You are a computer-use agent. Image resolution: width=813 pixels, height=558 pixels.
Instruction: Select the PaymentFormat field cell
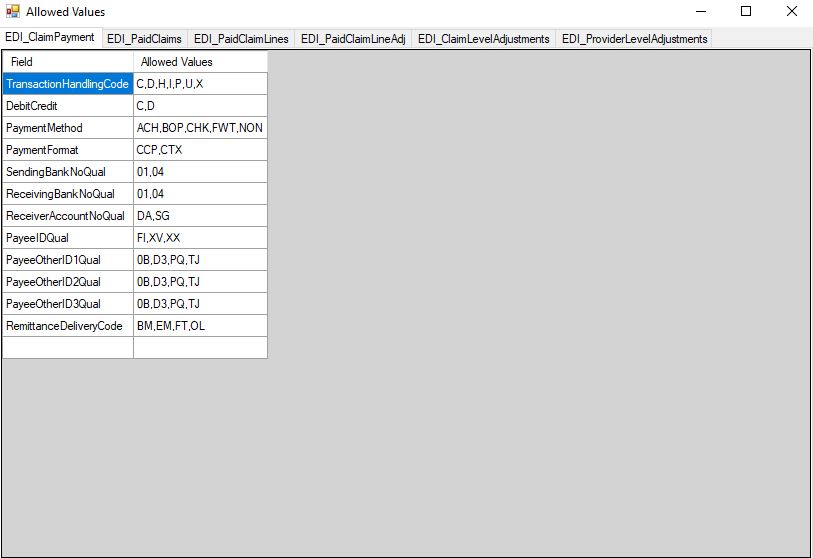68,150
